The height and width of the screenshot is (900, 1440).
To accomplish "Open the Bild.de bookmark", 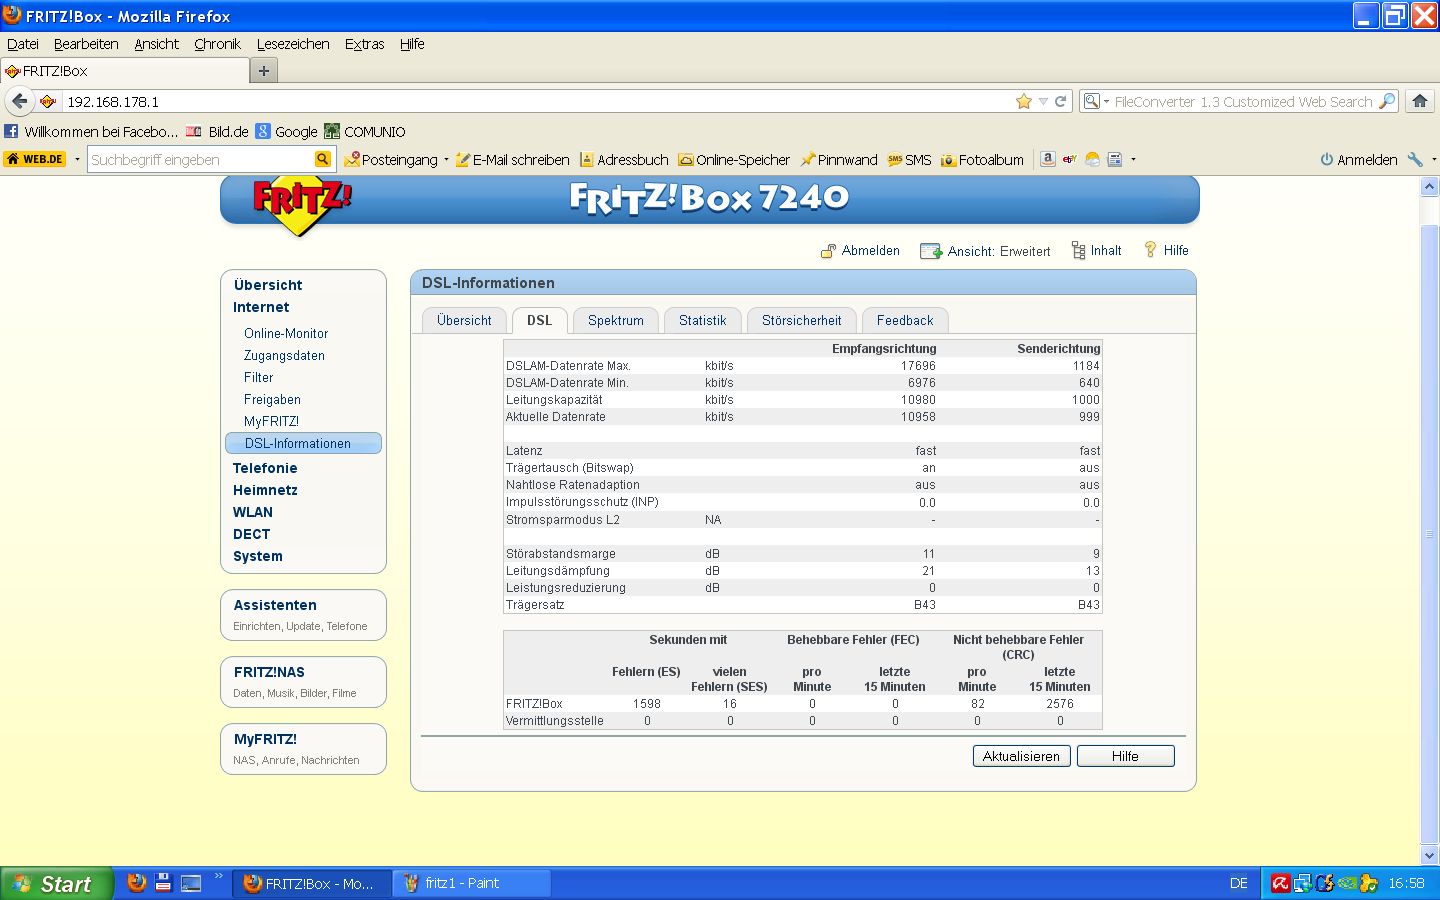I will point(217,131).
